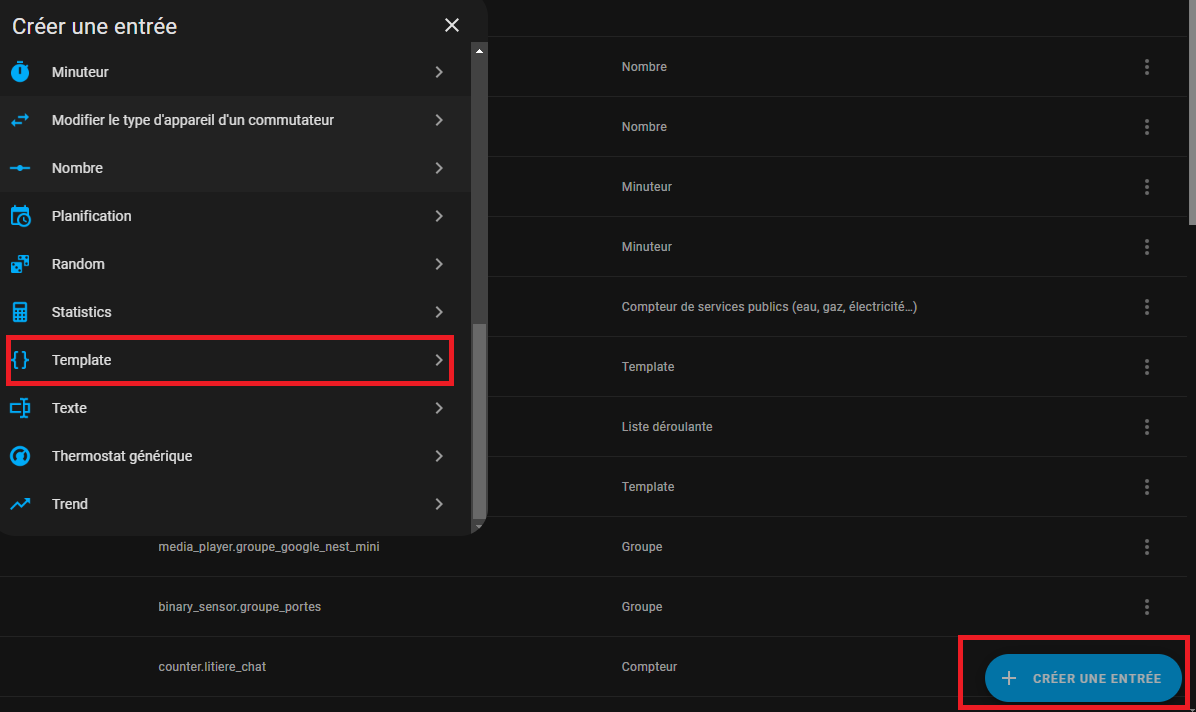Click the Créer une entrée button

1083,678
